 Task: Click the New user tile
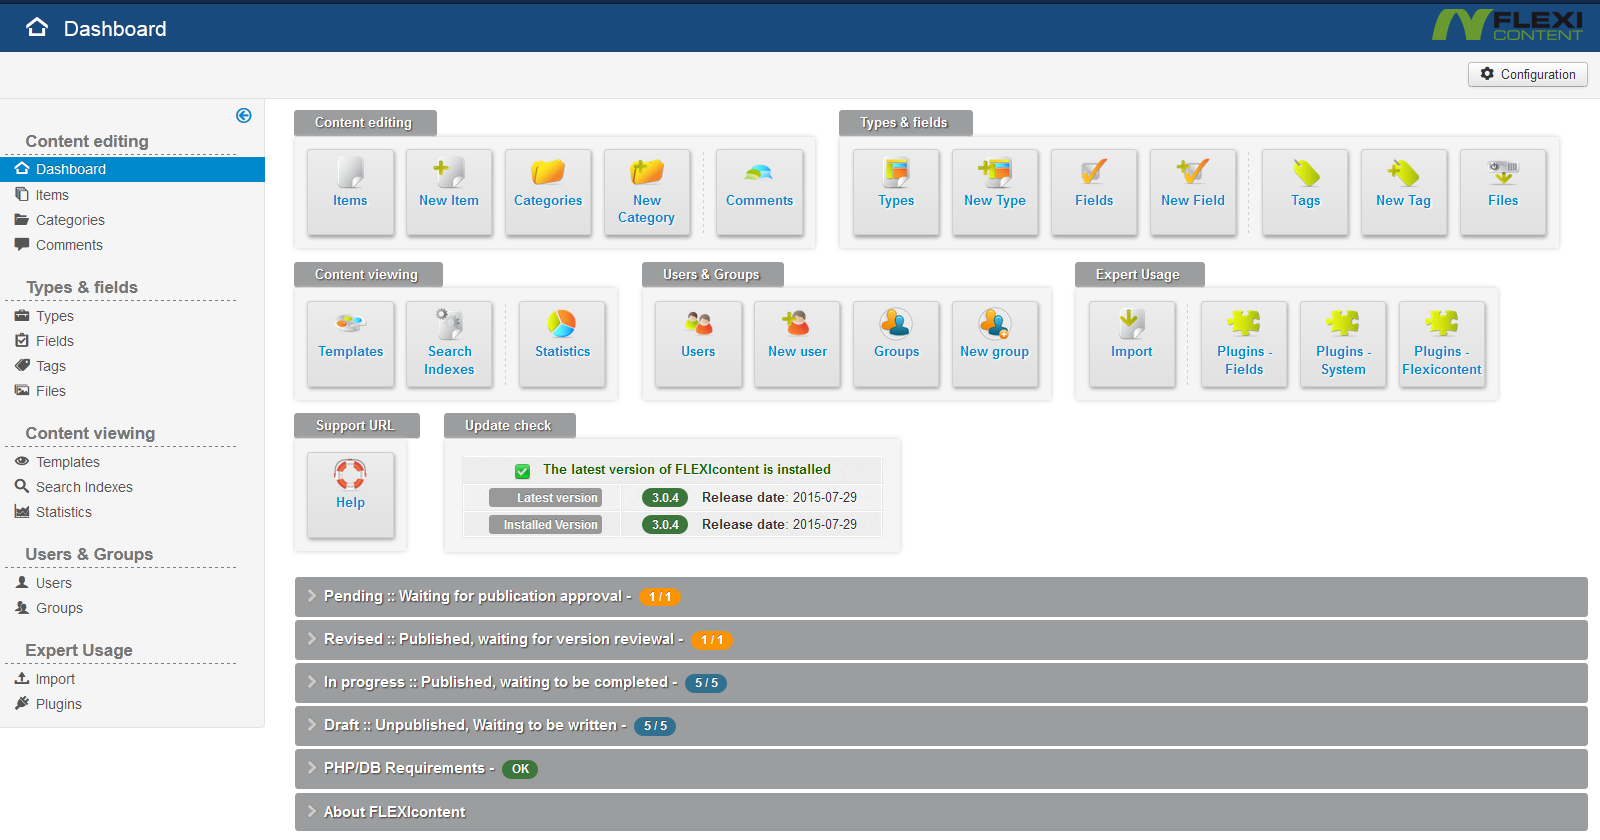797,344
